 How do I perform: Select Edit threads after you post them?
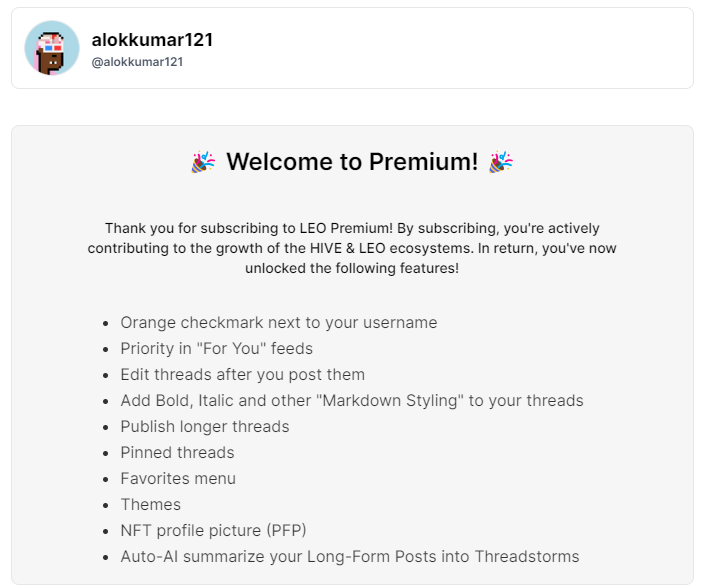coord(242,374)
